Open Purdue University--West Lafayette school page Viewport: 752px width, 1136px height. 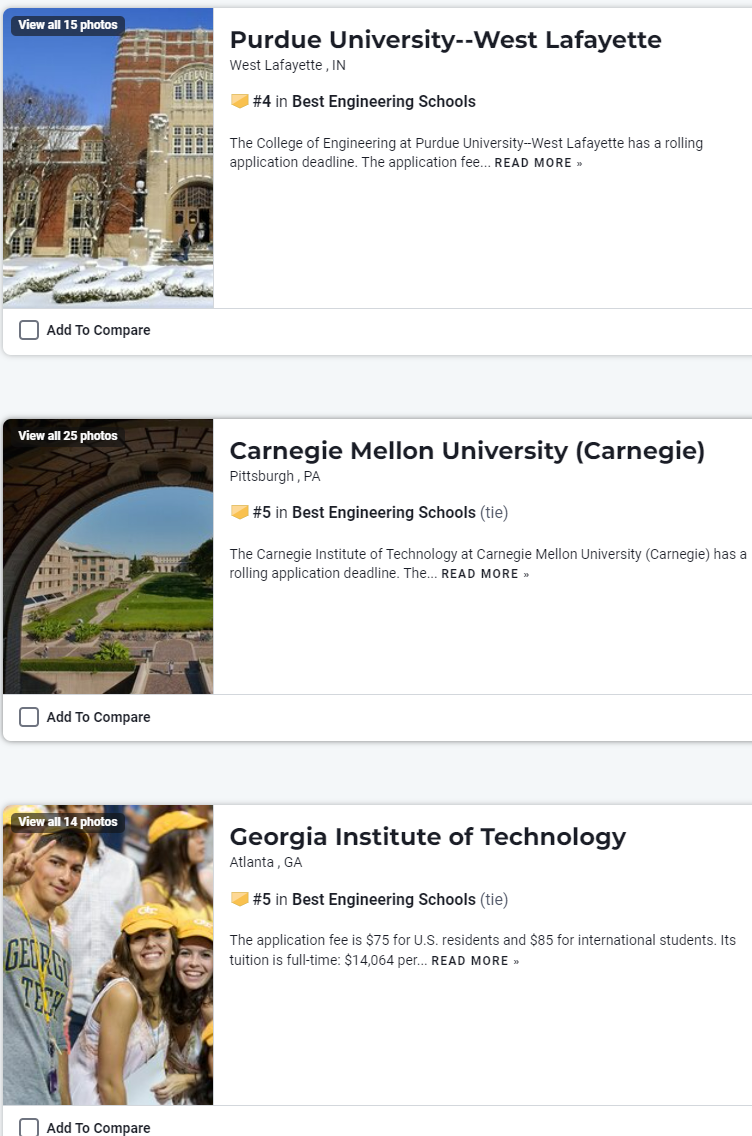[446, 40]
